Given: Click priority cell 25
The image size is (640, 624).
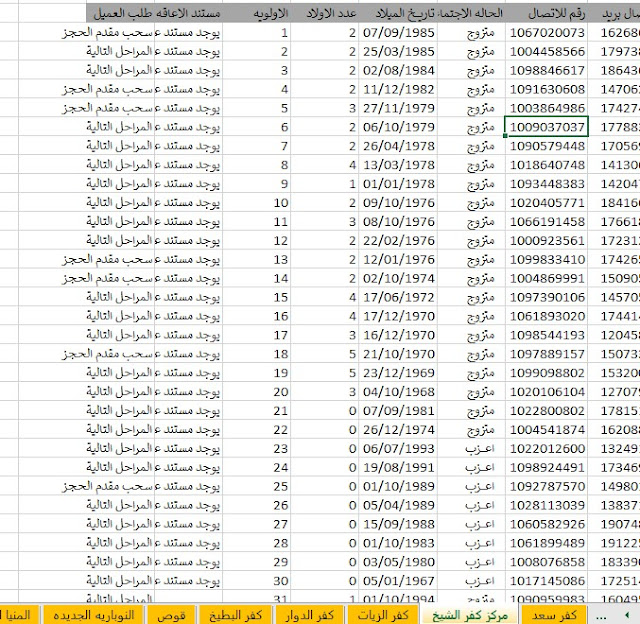Looking at the screenshot, I should [x=256, y=486].
